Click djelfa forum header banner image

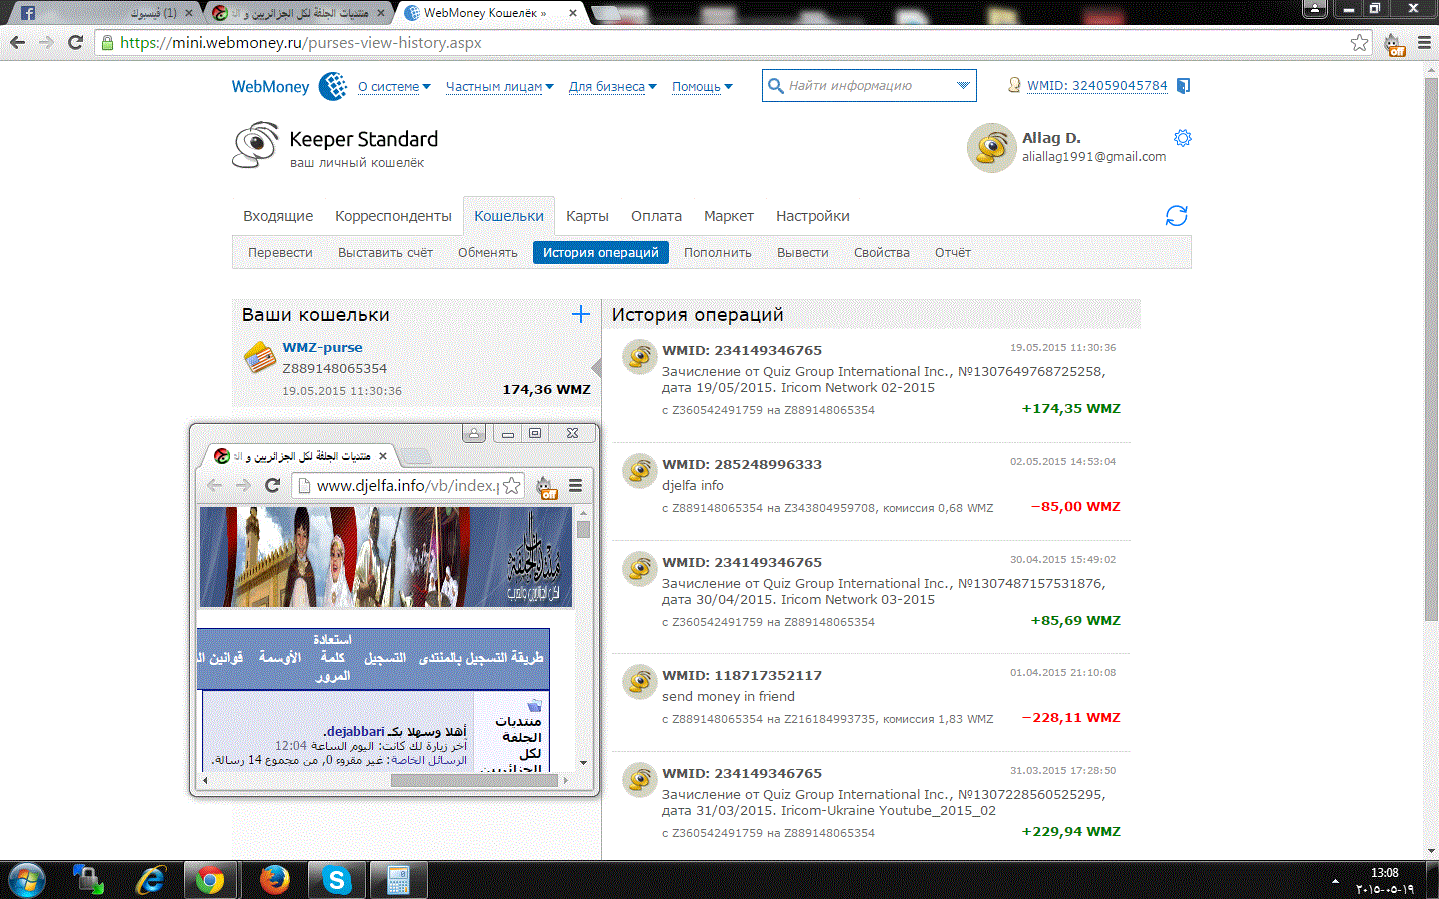[x=386, y=557]
